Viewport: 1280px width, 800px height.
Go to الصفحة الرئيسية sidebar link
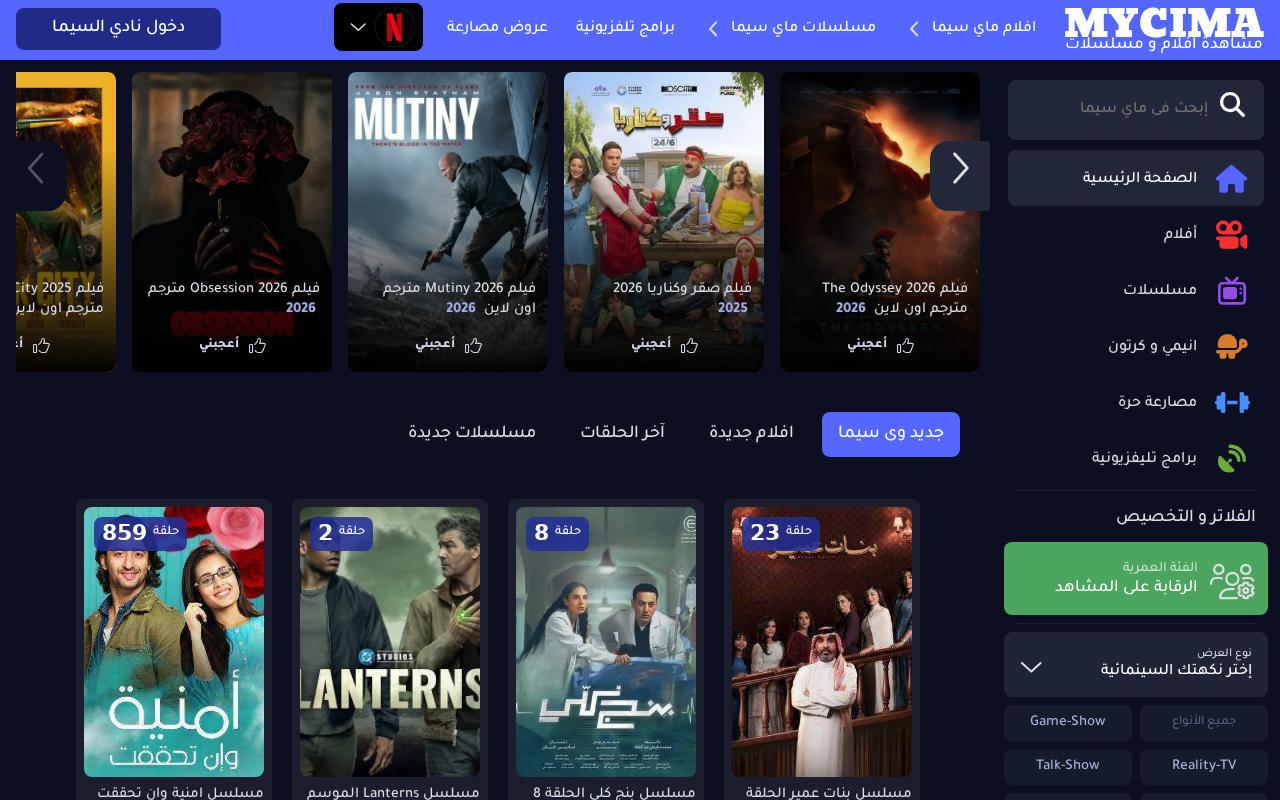point(1136,179)
